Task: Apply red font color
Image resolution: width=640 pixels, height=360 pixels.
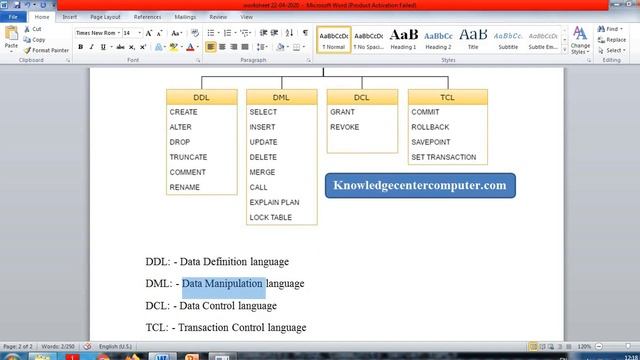Action: coord(190,47)
